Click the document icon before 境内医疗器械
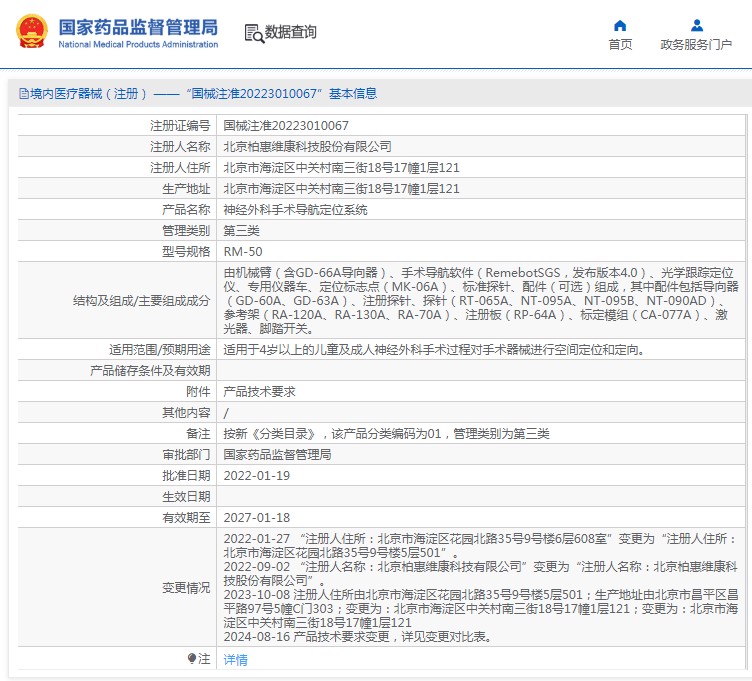Viewport: 752px width, 681px height. click(24, 94)
